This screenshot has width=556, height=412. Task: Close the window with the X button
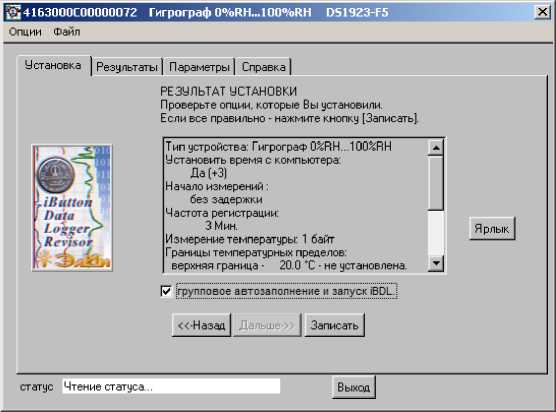pos(543,12)
